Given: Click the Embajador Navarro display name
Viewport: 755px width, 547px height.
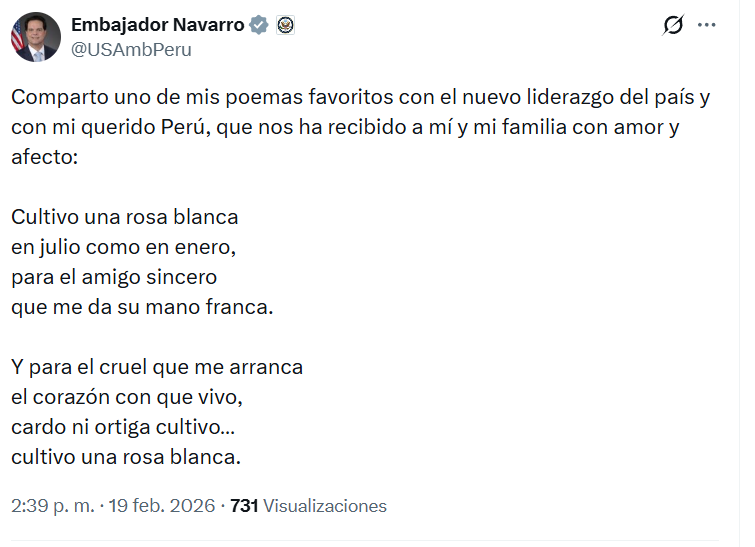Looking at the screenshot, I should [157, 26].
